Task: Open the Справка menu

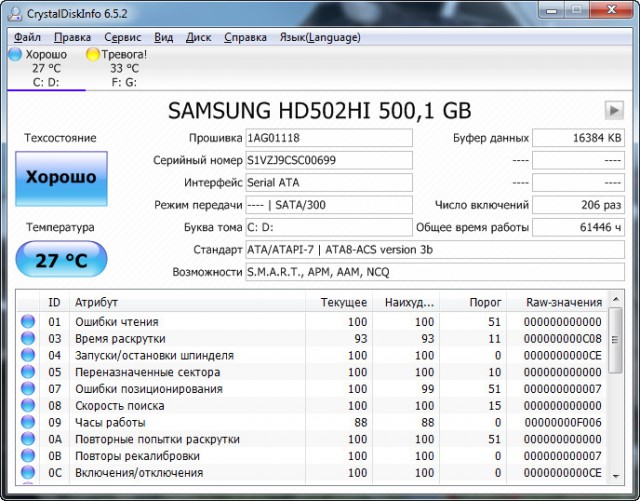Action: [x=245, y=38]
